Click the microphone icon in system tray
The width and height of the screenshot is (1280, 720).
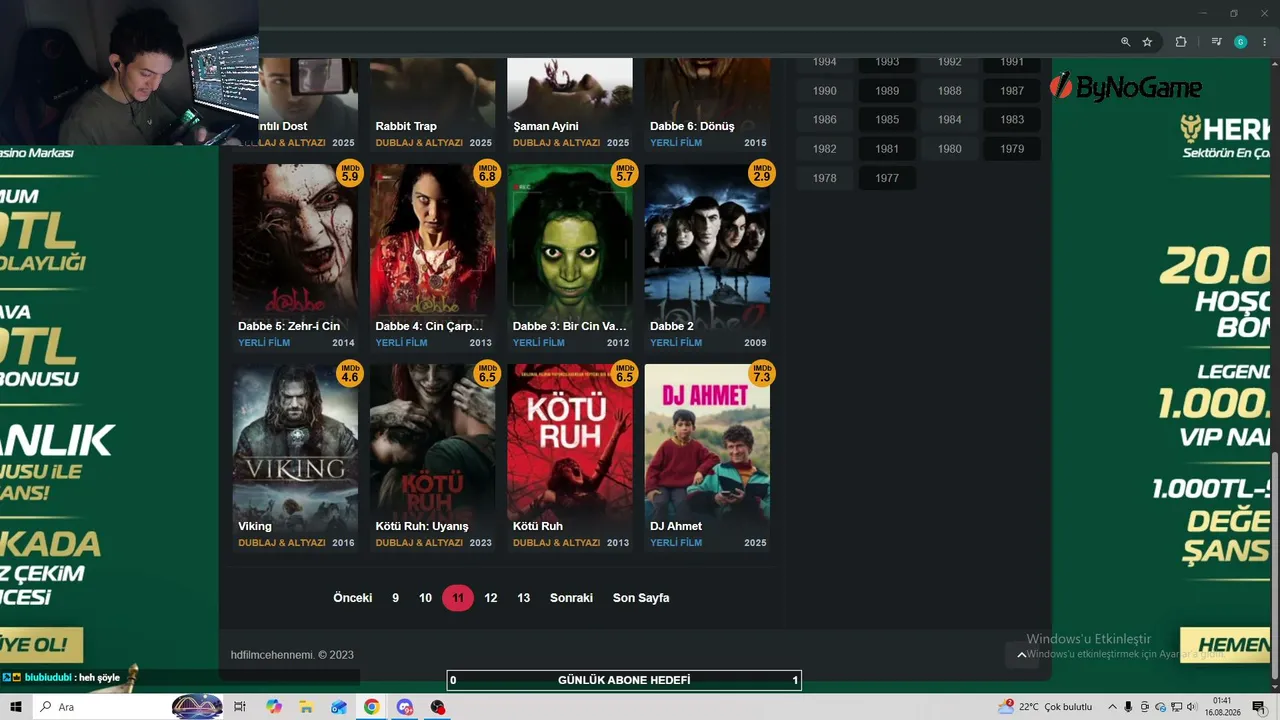click(x=1129, y=707)
